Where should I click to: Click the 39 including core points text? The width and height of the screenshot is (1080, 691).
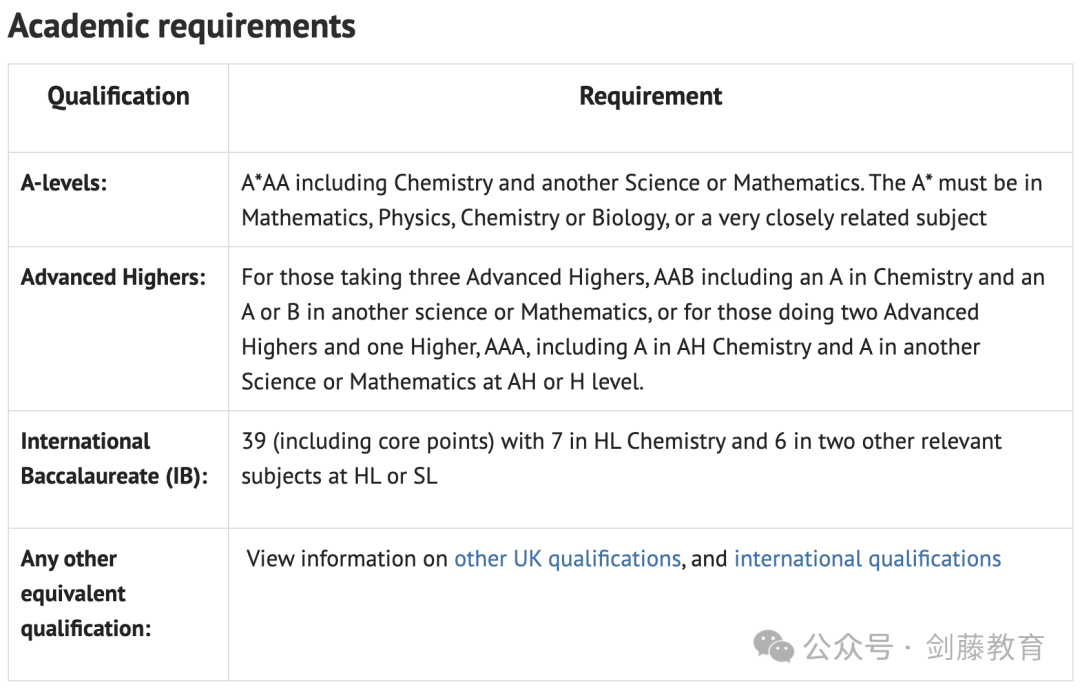pyautogui.click(x=621, y=459)
